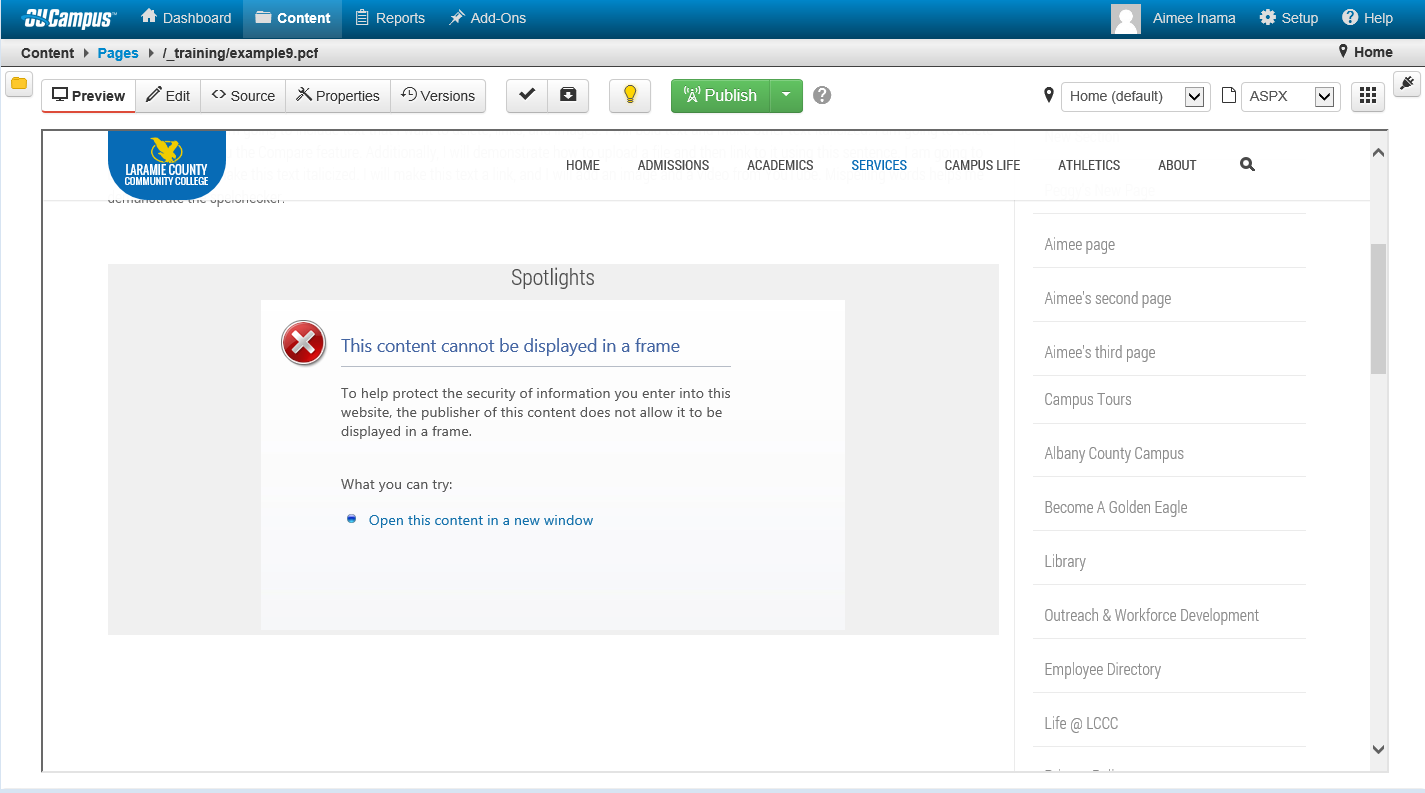Click the gray help question mark icon
1425x793 pixels.
tap(822, 95)
